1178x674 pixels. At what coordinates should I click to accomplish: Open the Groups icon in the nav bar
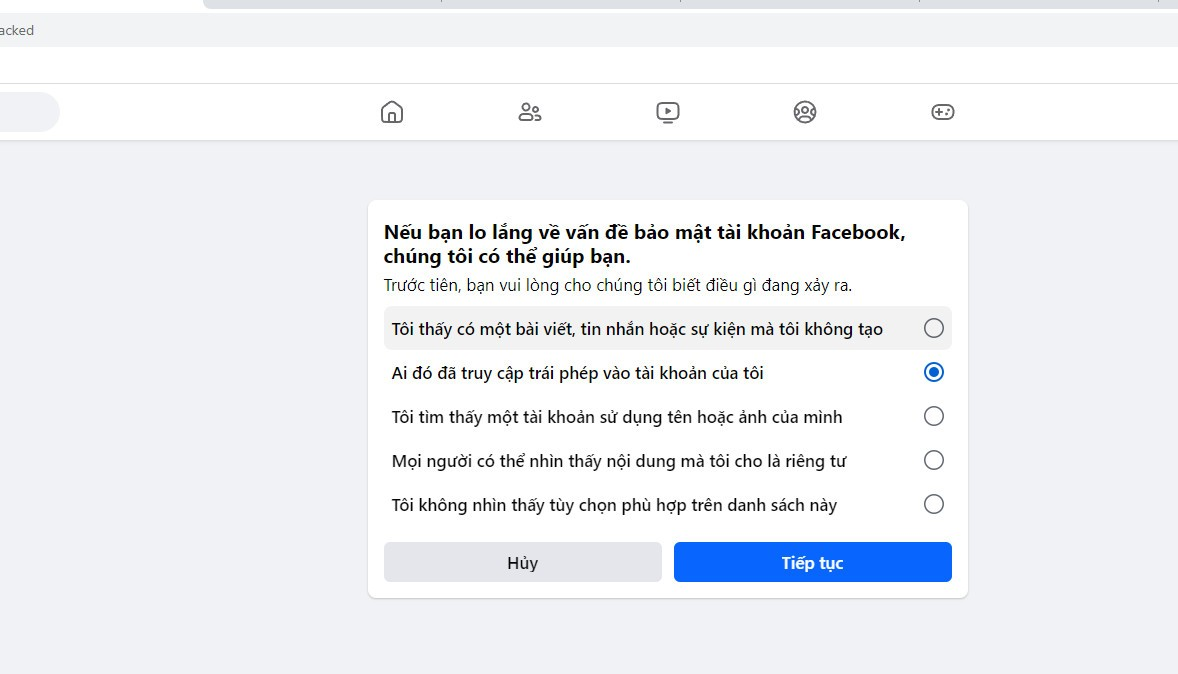pyautogui.click(x=805, y=111)
